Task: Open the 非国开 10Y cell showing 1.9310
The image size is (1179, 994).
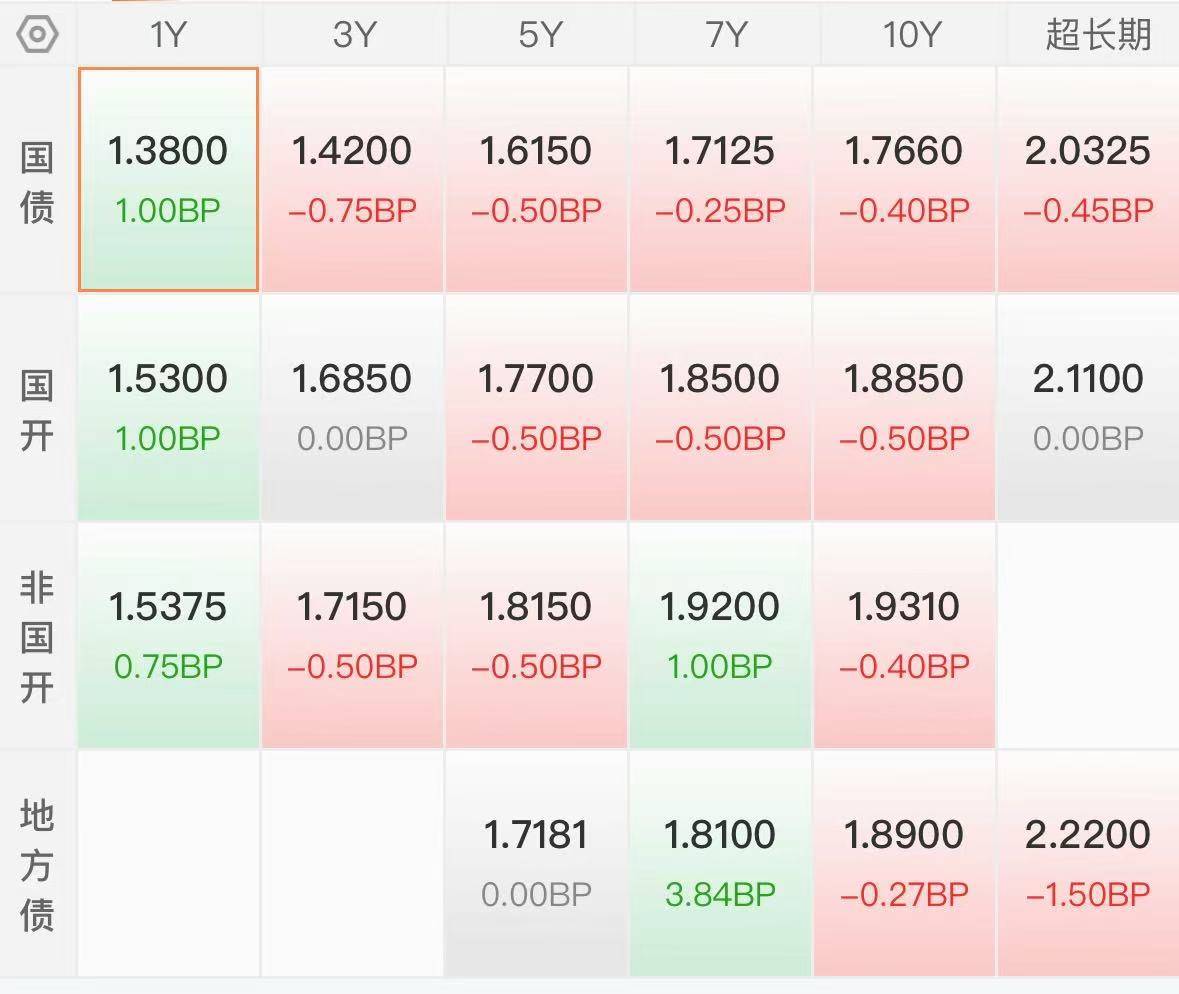Action: click(x=904, y=636)
